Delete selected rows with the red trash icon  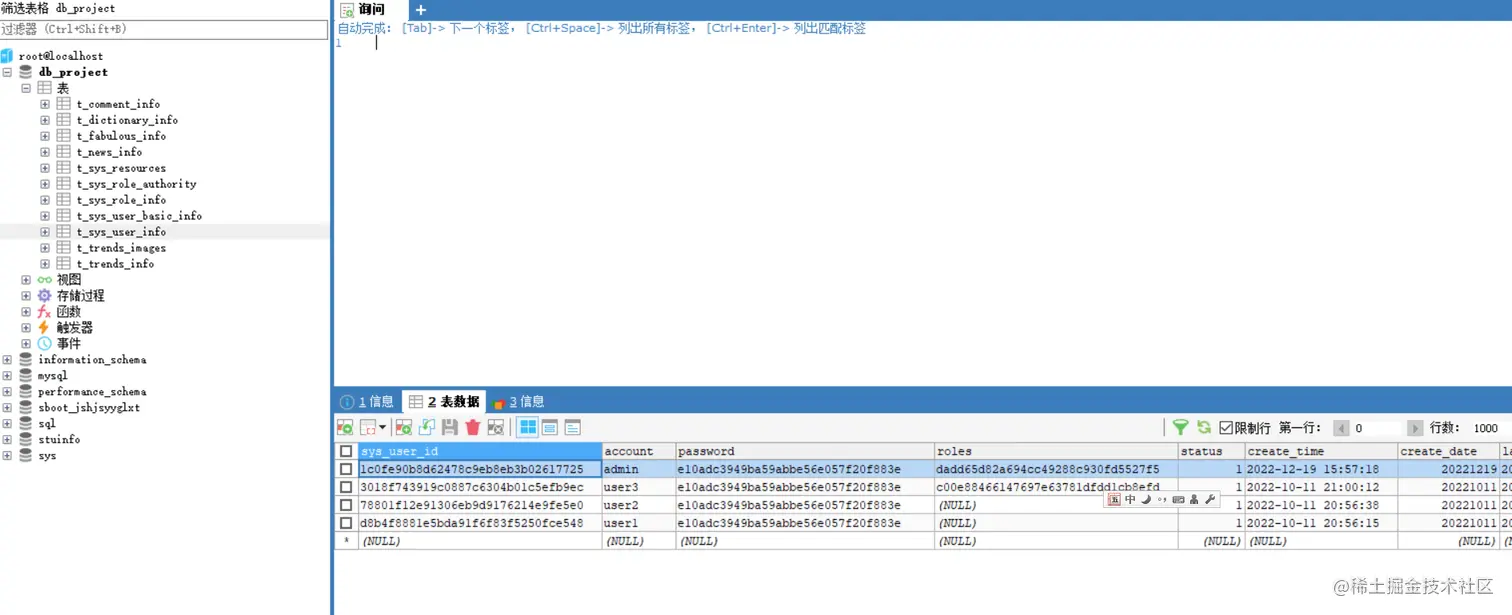[473, 427]
